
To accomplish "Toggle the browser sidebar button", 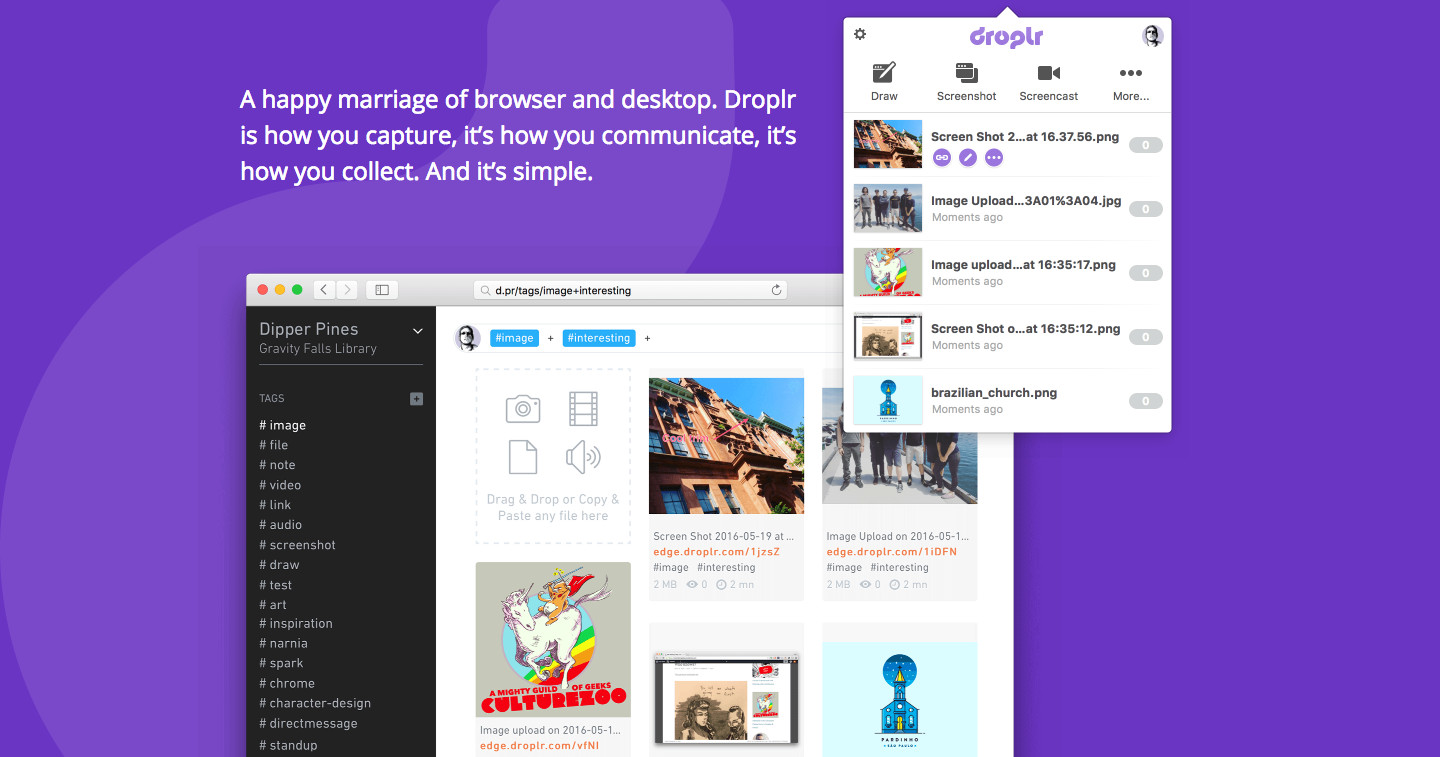I will coord(382,290).
